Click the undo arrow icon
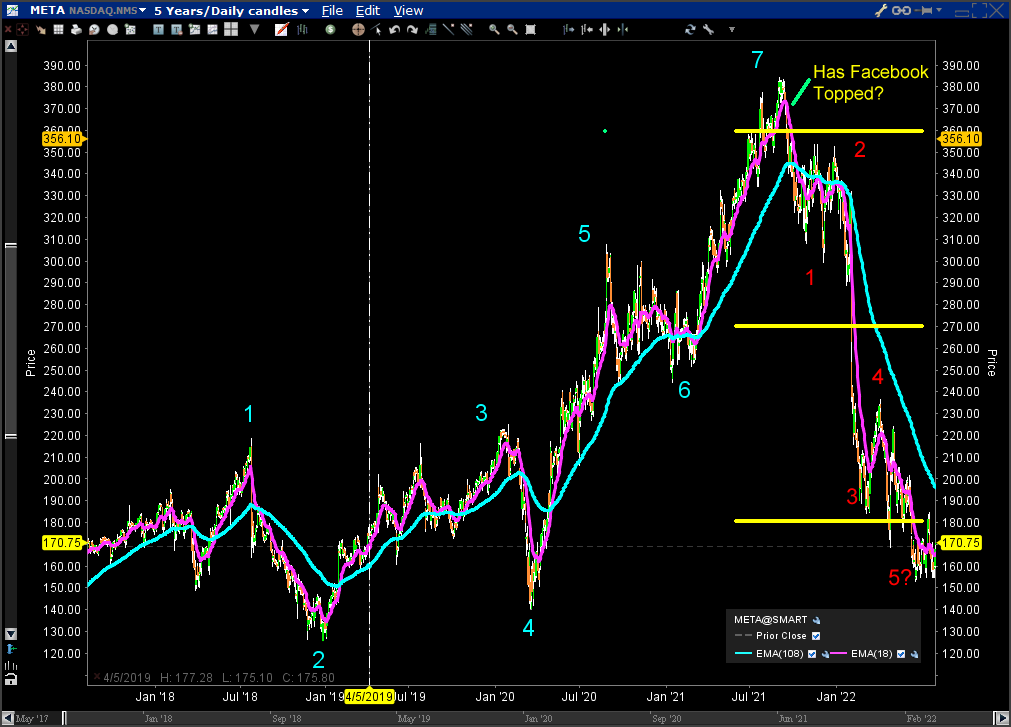 (395, 30)
